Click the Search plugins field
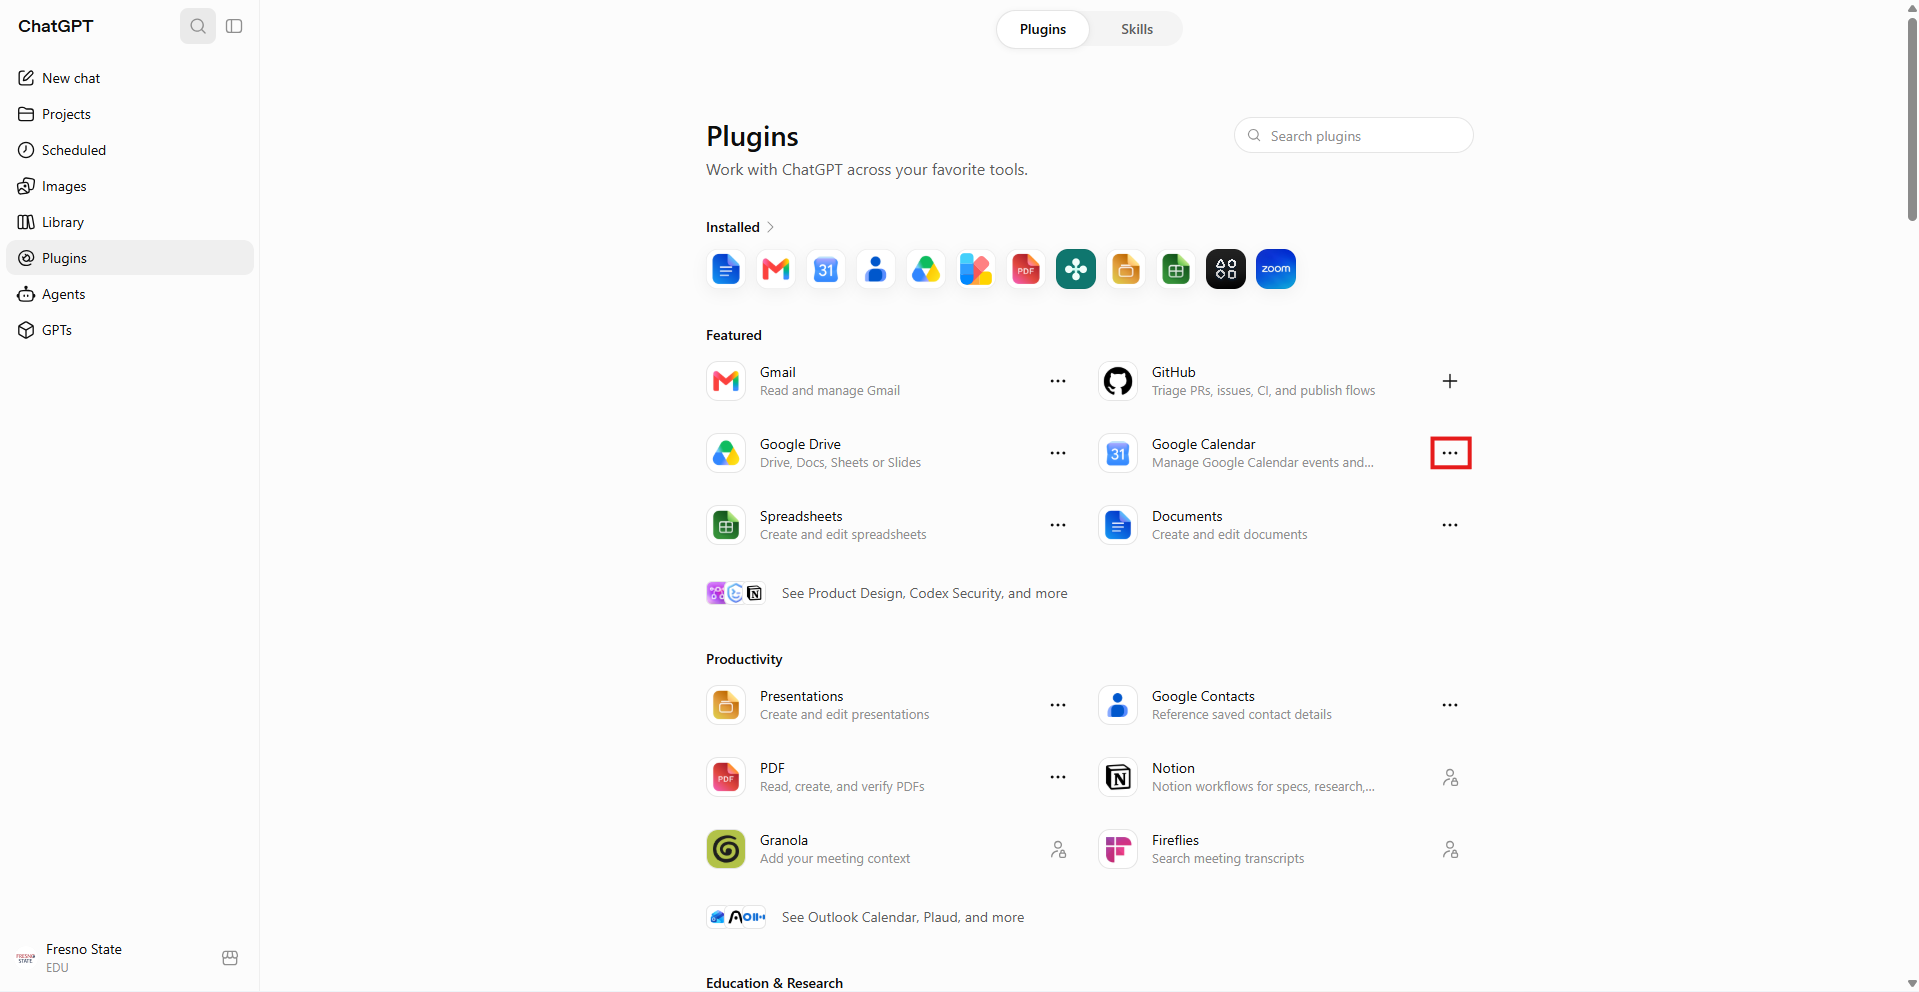The height and width of the screenshot is (992, 1919). [1354, 136]
